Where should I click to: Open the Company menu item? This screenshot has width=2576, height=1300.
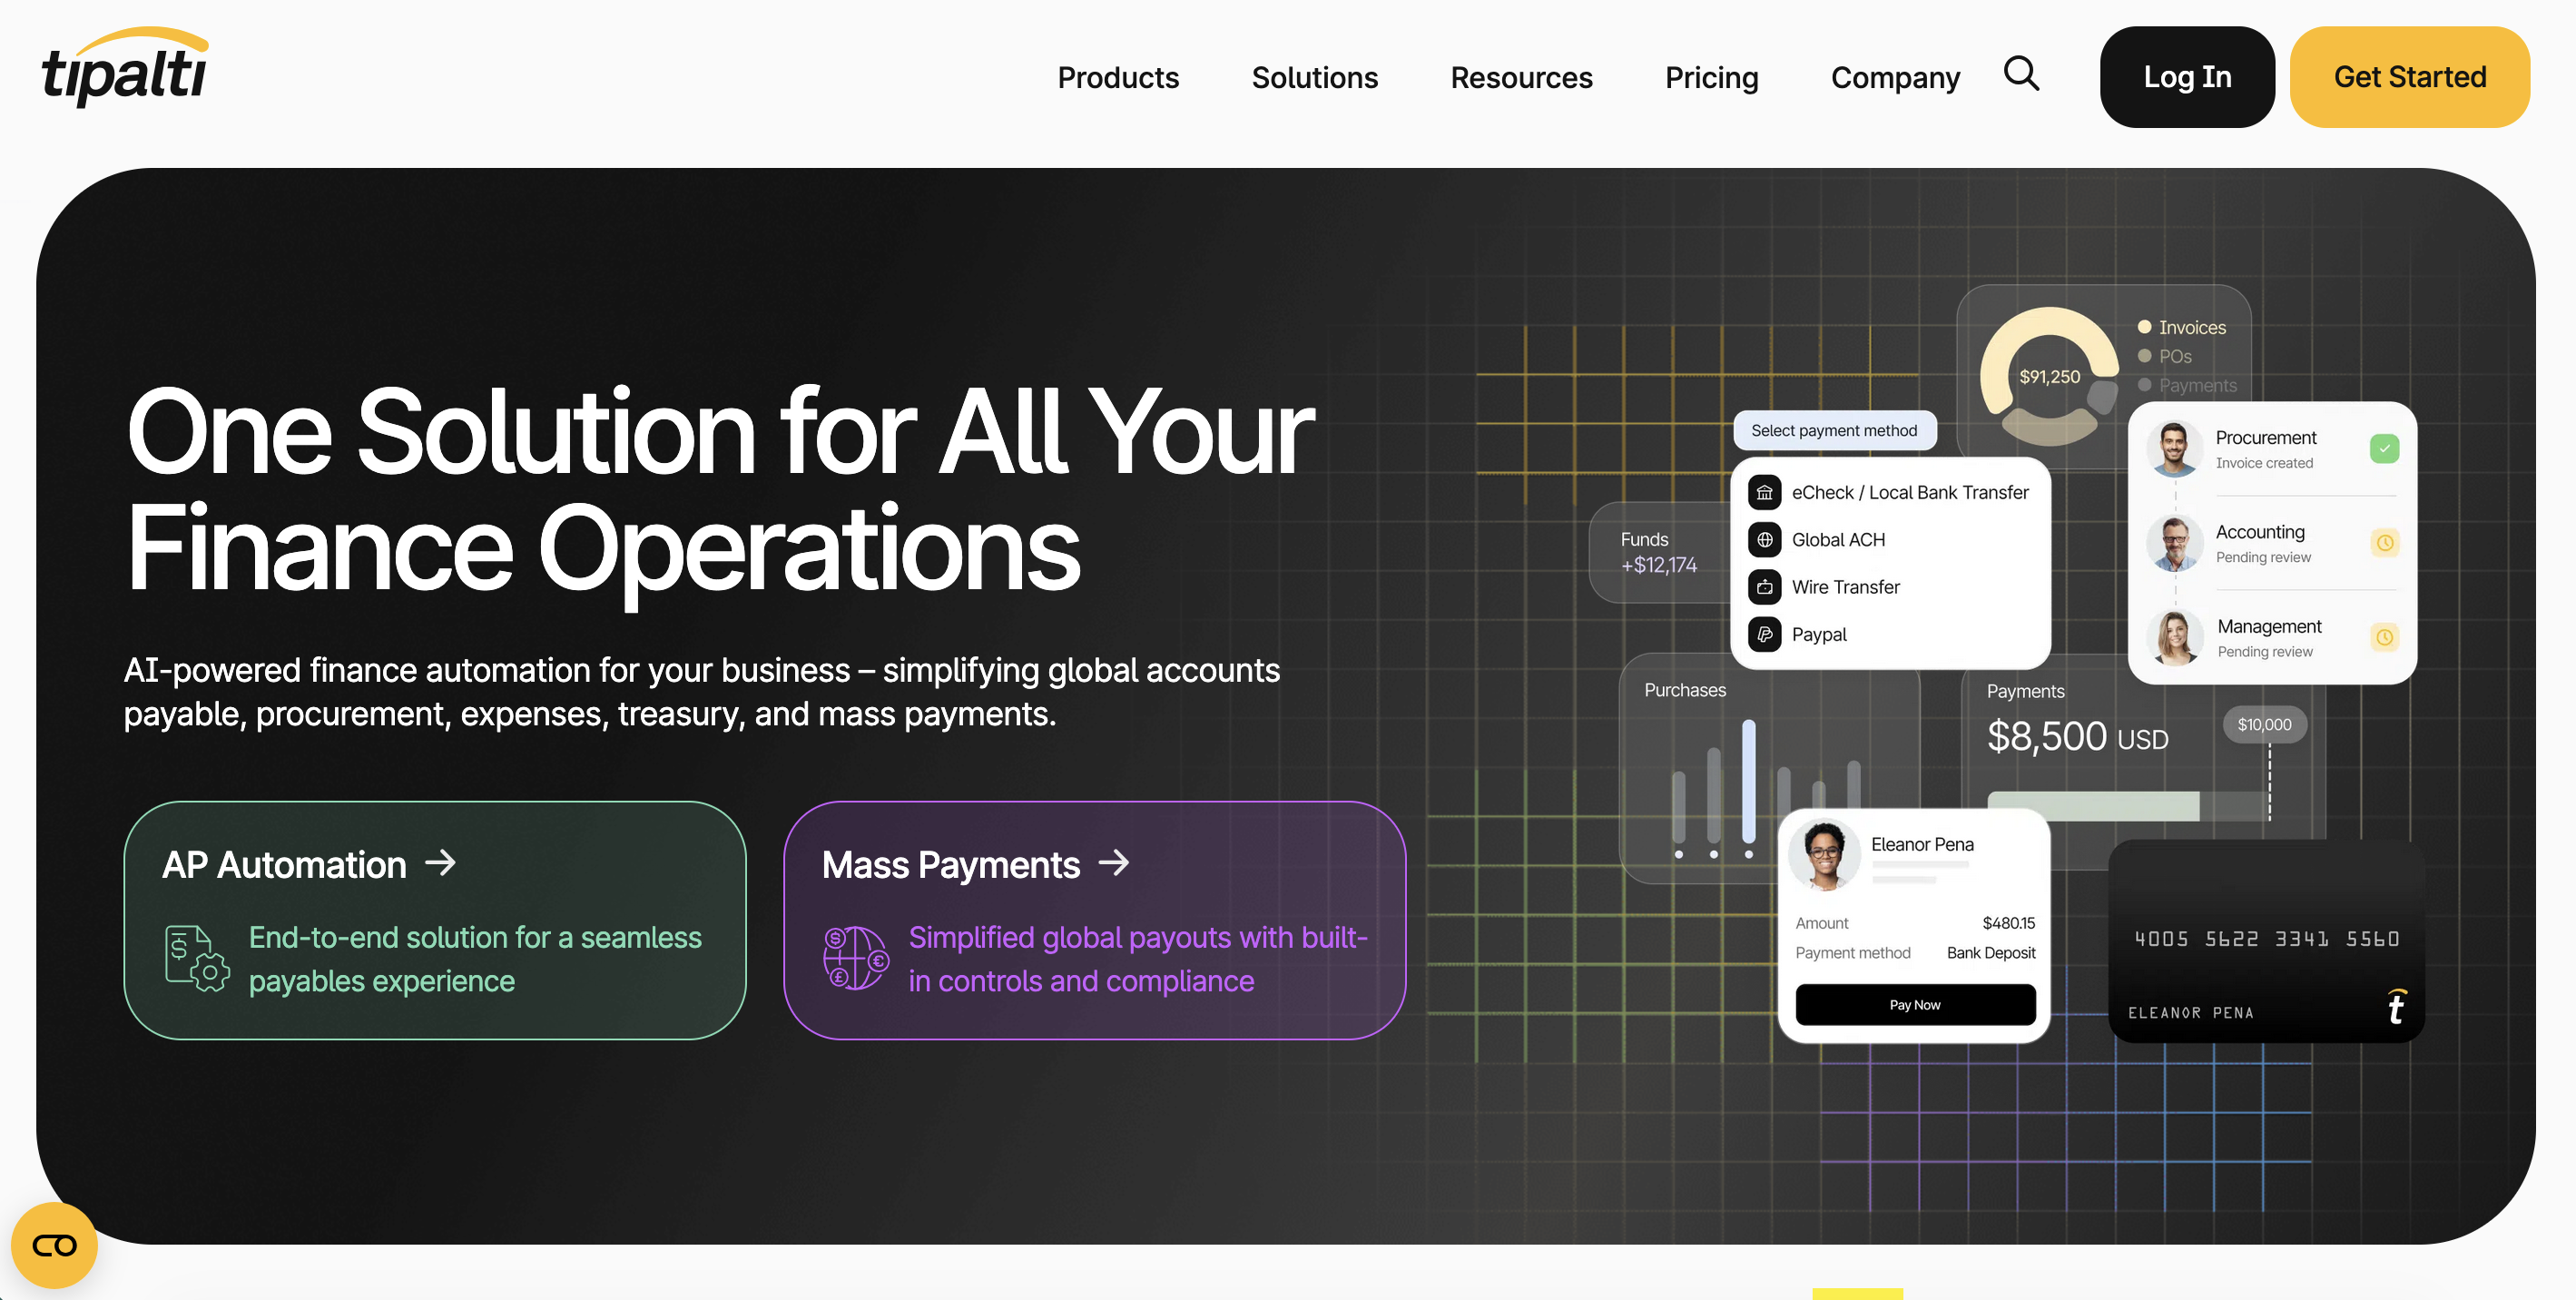[x=1895, y=77]
